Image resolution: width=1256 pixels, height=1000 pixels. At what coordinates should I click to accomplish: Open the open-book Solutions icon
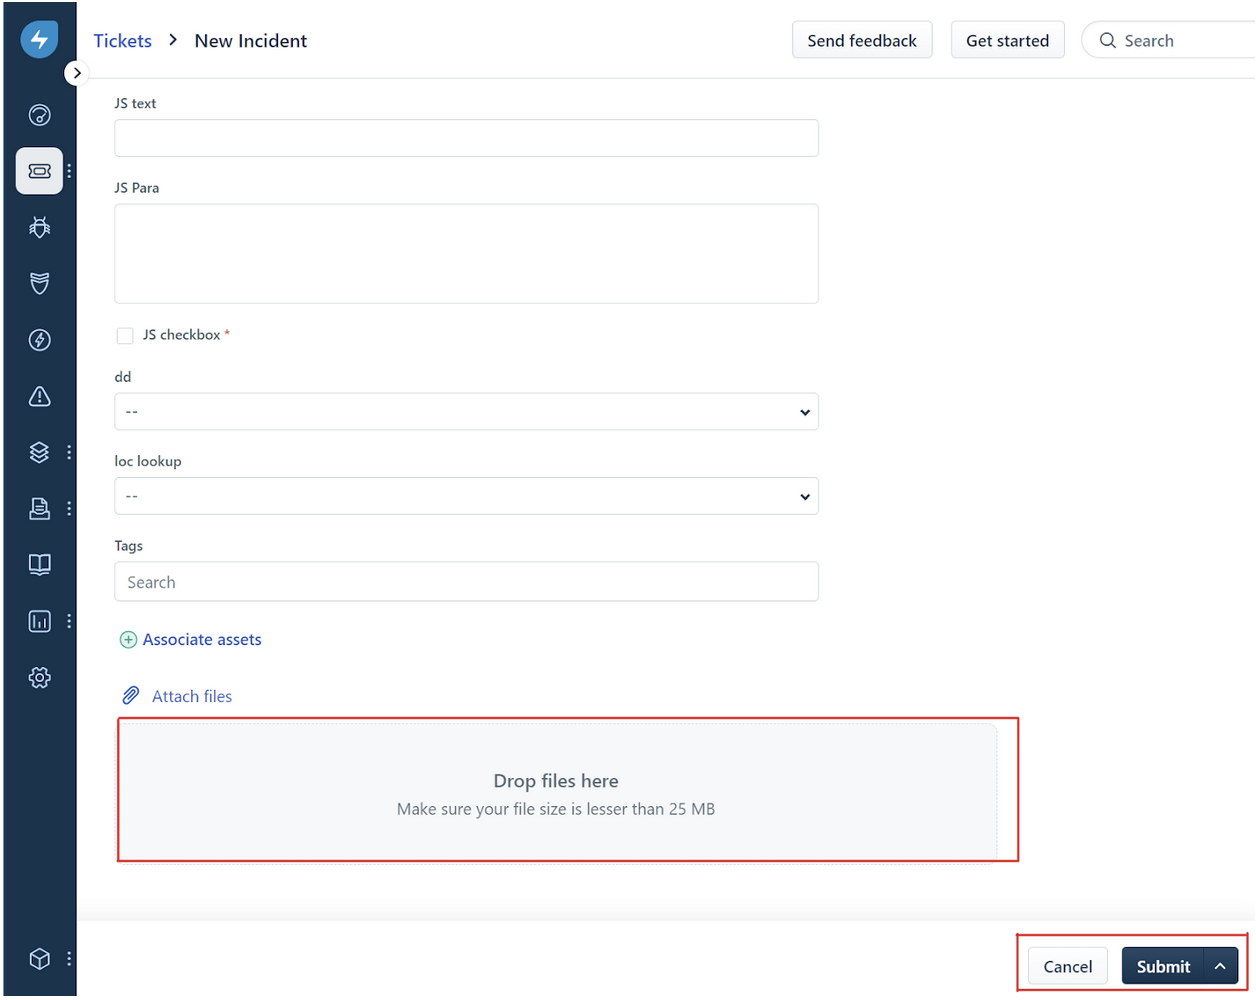pos(39,565)
